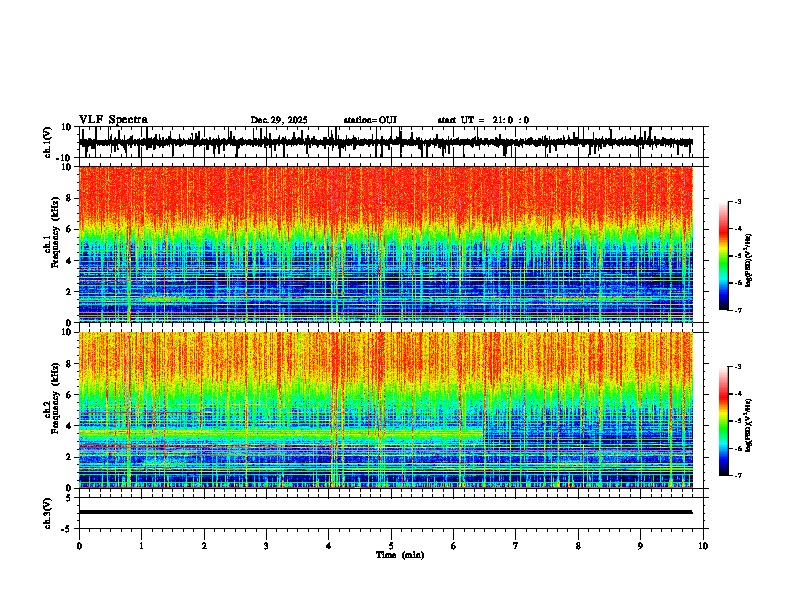
Task: Click the "1" tick on the time axis
Action: 141,546
